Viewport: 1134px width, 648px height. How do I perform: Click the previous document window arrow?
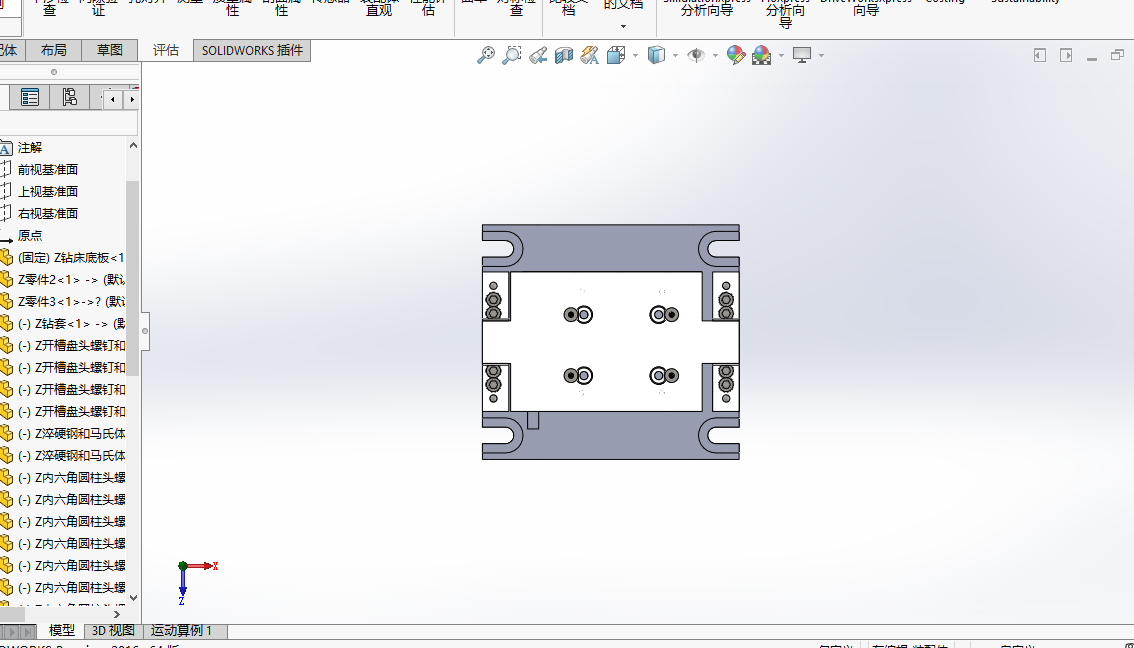click(x=1040, y=55)
